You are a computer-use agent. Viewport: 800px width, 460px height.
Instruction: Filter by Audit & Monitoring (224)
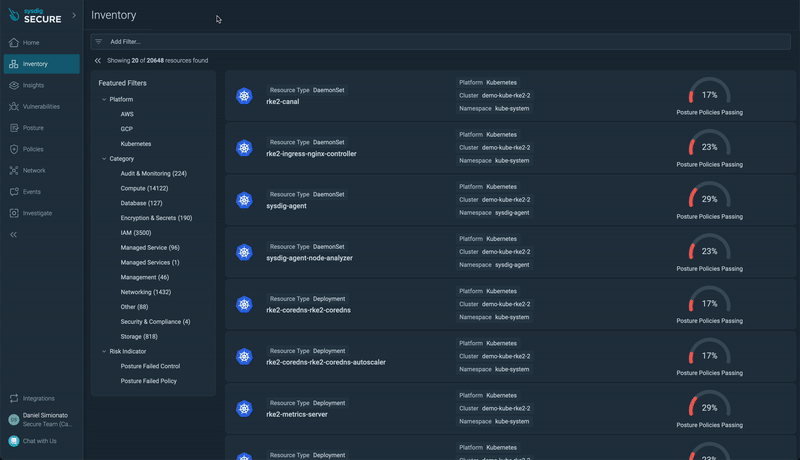(154, 173)
